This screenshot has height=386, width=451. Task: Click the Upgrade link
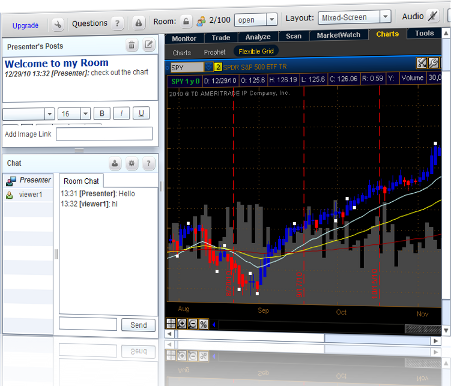(x=25, y=26)
